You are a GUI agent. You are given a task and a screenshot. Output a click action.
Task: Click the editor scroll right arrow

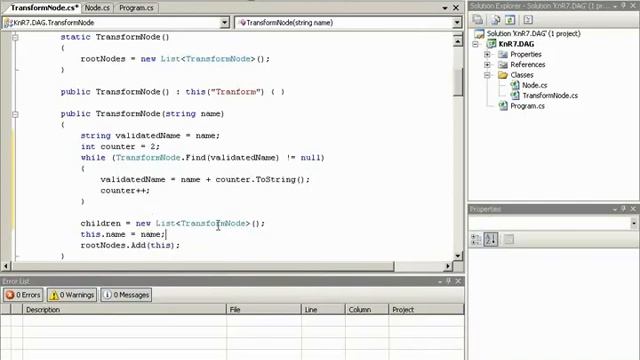tap(448, 266)
